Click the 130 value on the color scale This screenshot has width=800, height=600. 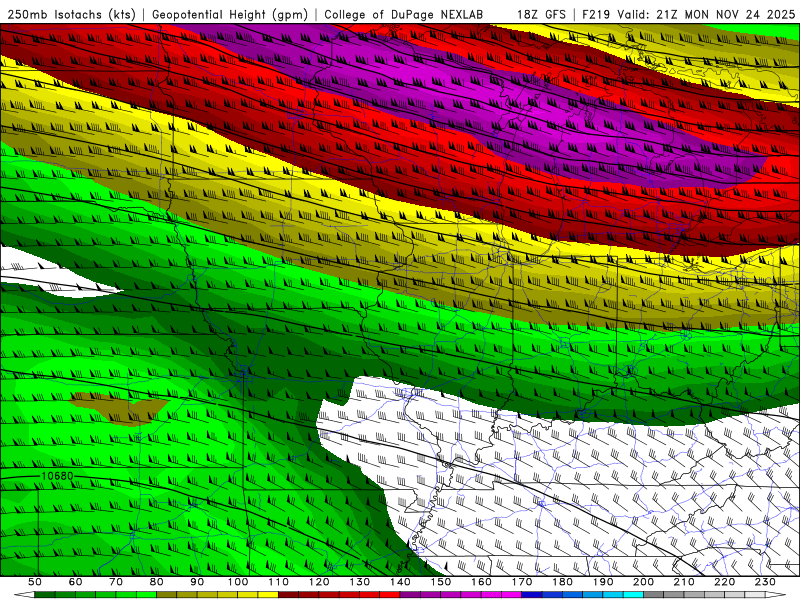360,582
